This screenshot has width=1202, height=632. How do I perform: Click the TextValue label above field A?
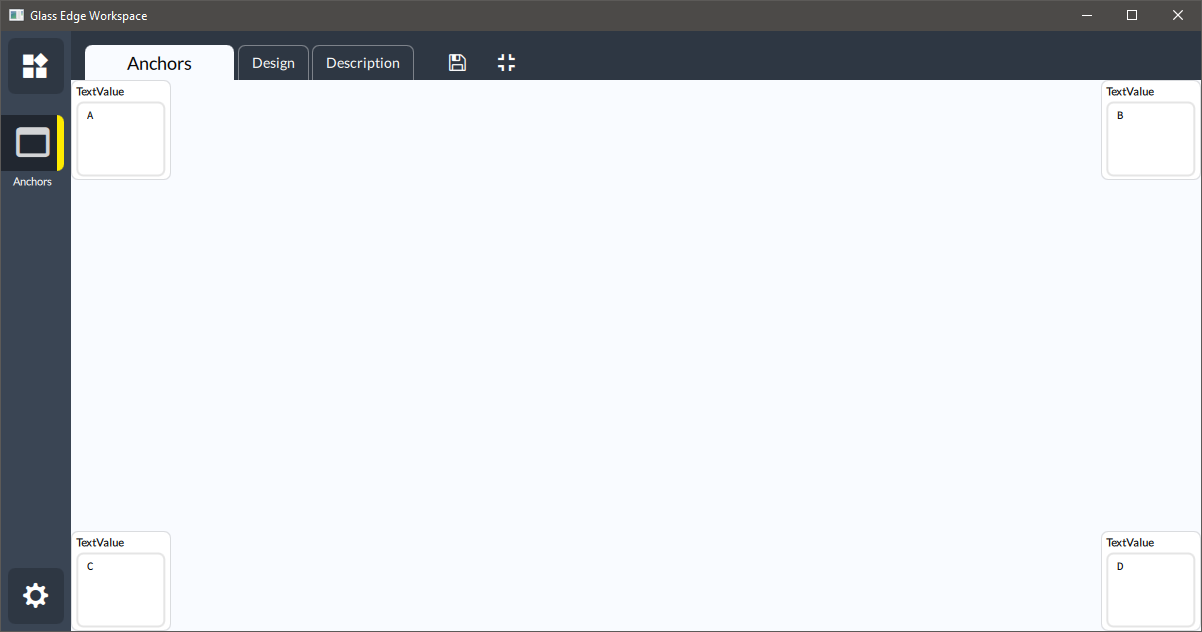coord(100,91)
